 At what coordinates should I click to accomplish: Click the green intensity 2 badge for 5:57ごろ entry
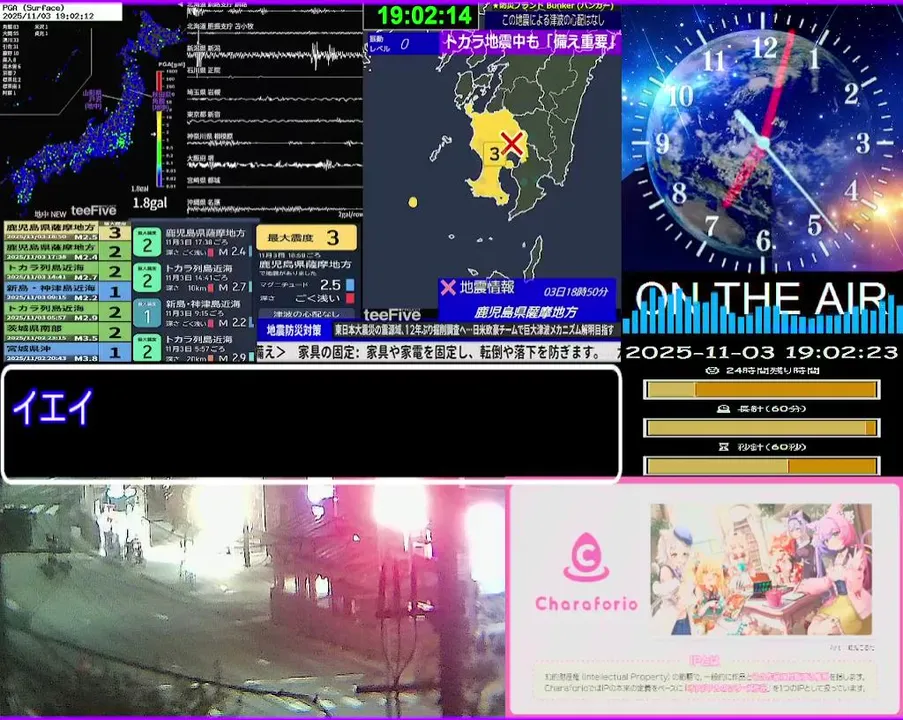[x=147, y=349]
